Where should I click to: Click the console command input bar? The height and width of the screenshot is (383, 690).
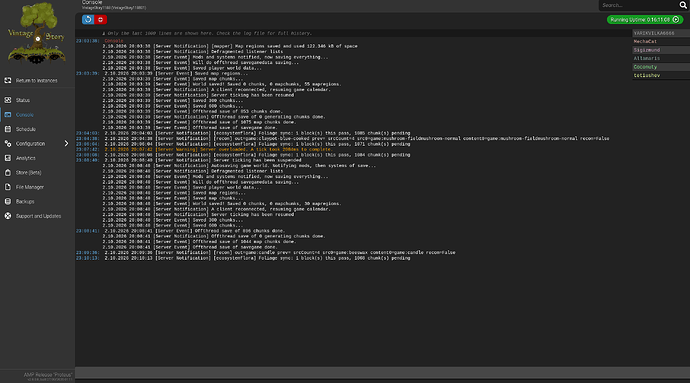pyautogui.click(x=382, y=372)
